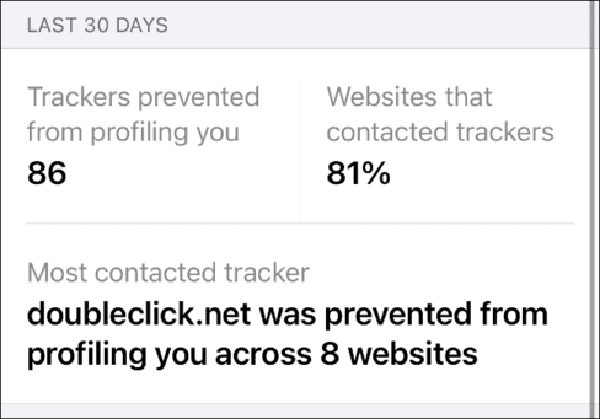
Task: Click the words 'Trackers prevented'
Action: pyautogui.click(x=143, y=98)
